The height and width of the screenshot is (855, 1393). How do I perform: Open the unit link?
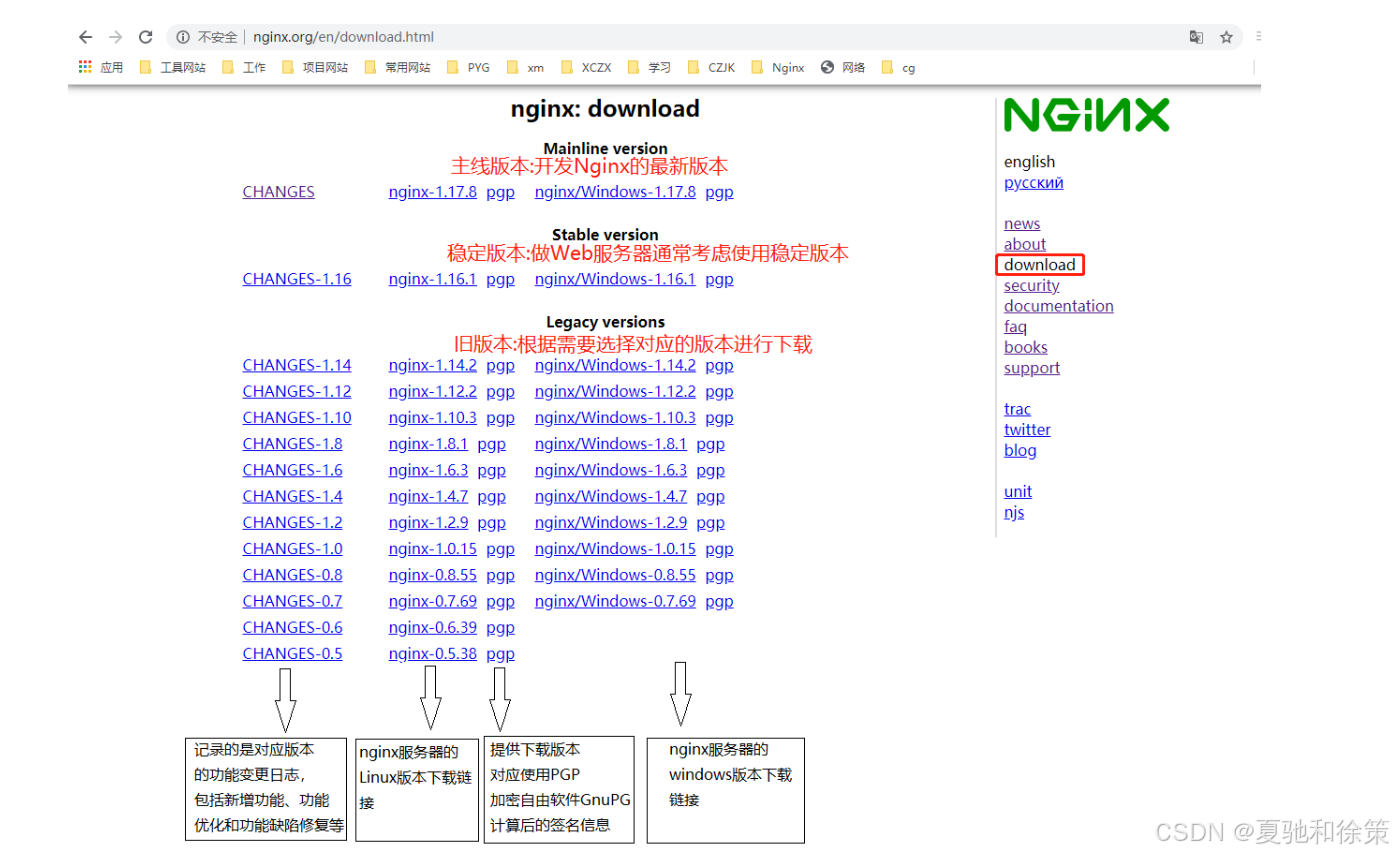tap(1018, 491)
